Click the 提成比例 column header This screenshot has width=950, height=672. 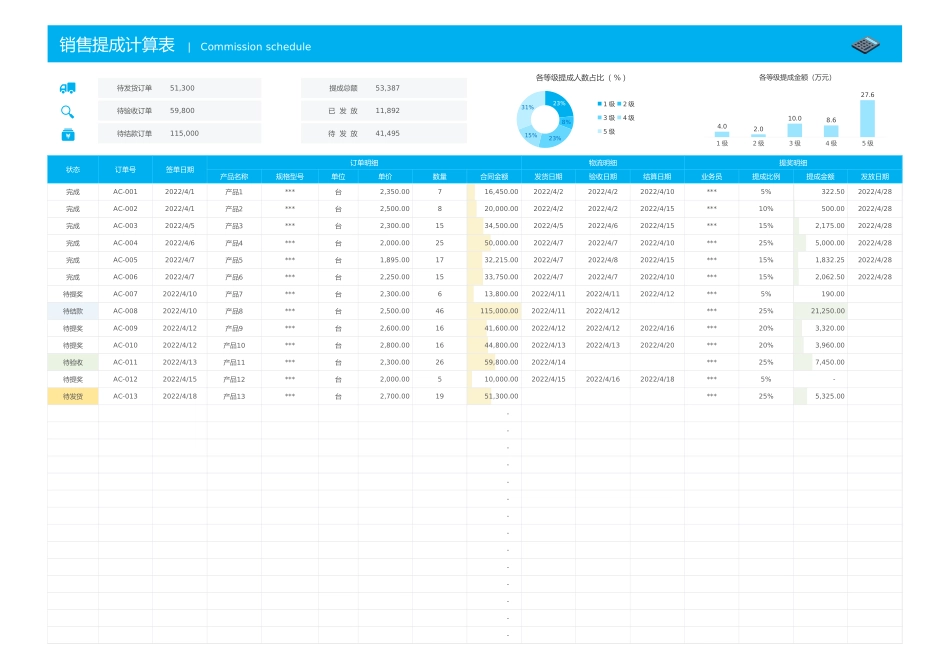pos(766,176)
